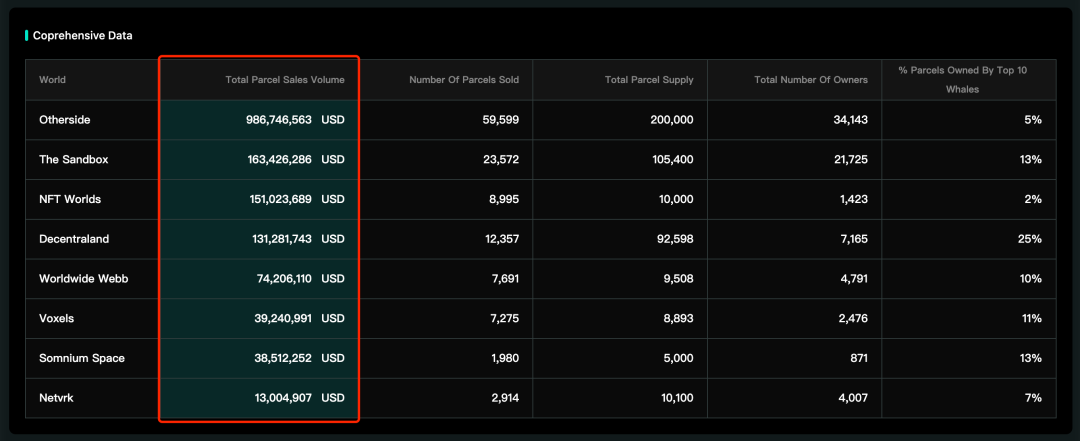Screen dimensions: 1080x441
Task: Select the NFT Worlds row name
Action: click(x=70, y=199)
